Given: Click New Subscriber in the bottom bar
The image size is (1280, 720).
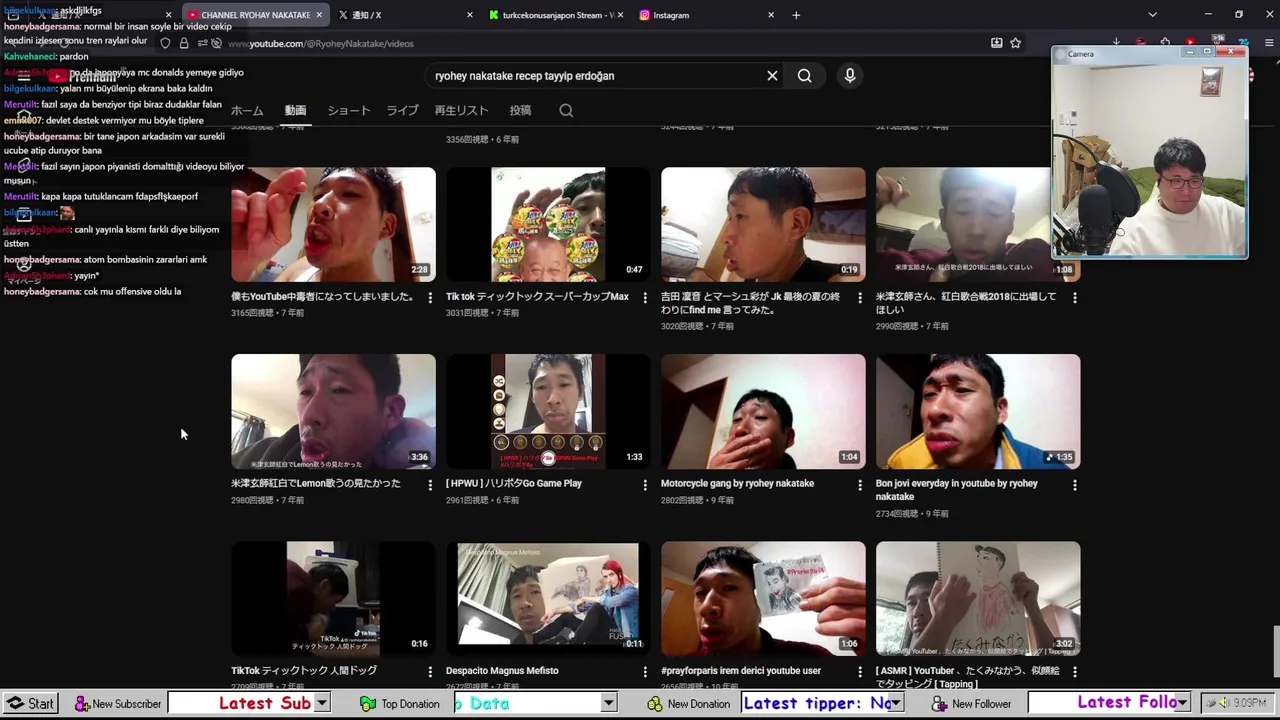Looking at the screenshot, I should 117,703.
